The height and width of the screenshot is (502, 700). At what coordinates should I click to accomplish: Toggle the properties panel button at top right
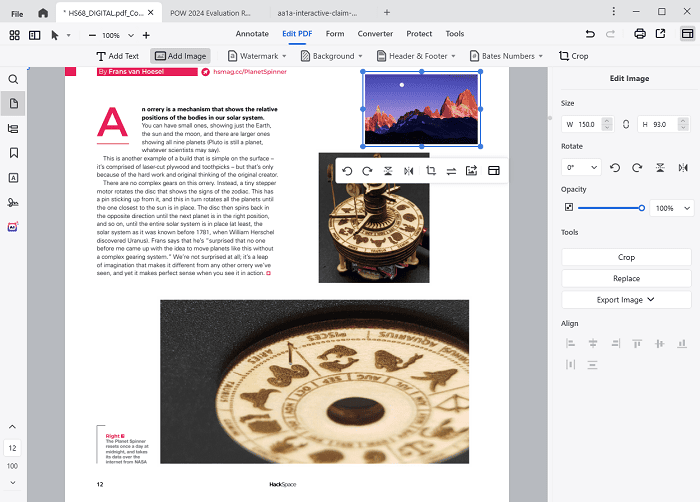click(x=686, y=34)
